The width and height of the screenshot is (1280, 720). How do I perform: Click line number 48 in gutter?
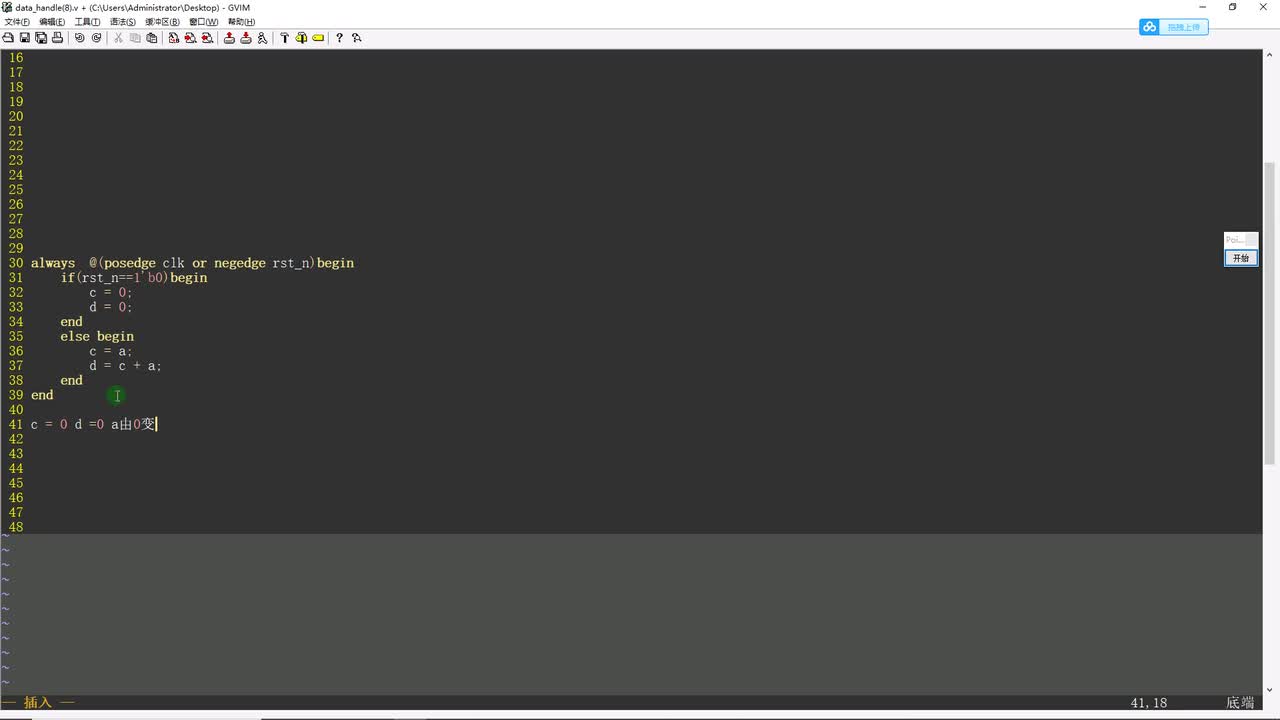16,527
